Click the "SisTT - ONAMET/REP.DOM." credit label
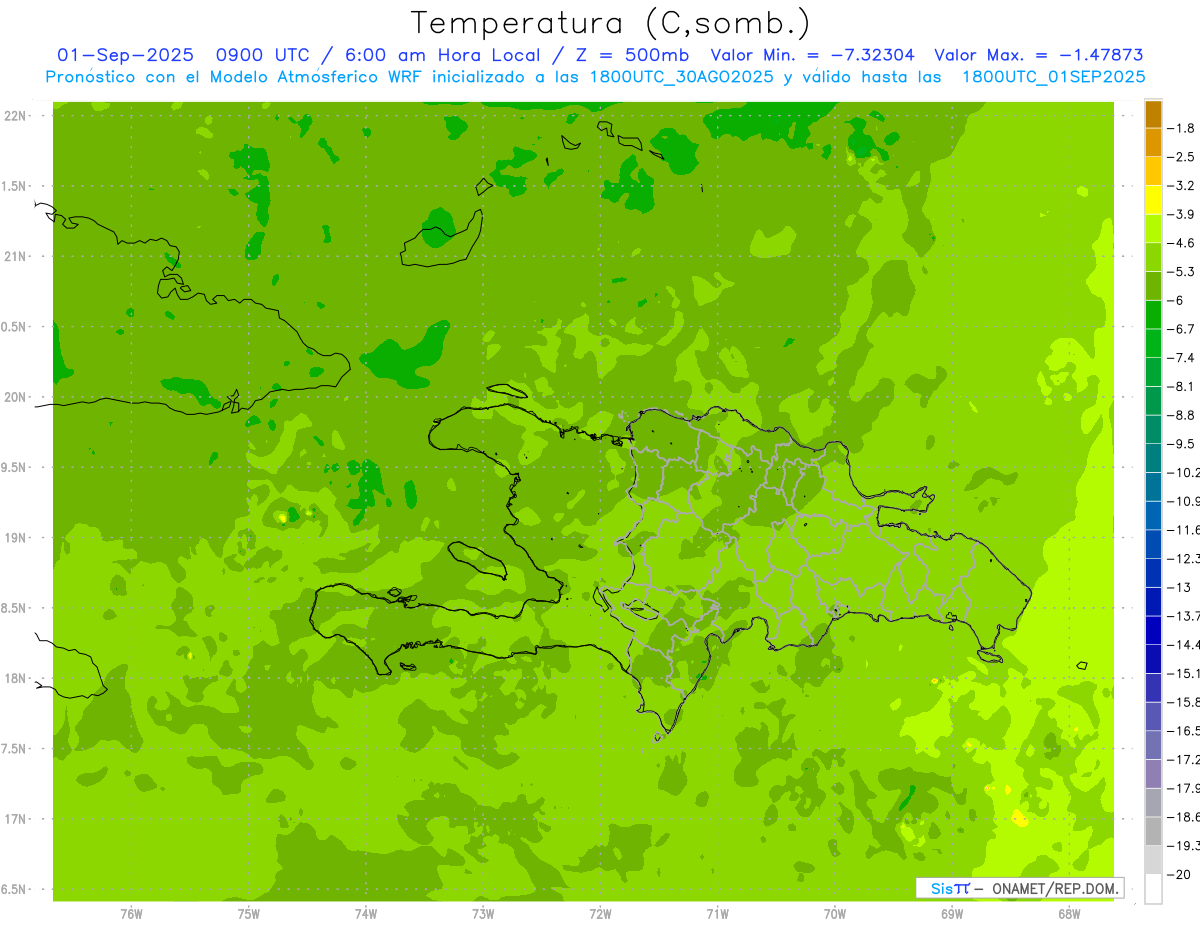Screen dimensions: 1200x927 [x=1021, y=888]
